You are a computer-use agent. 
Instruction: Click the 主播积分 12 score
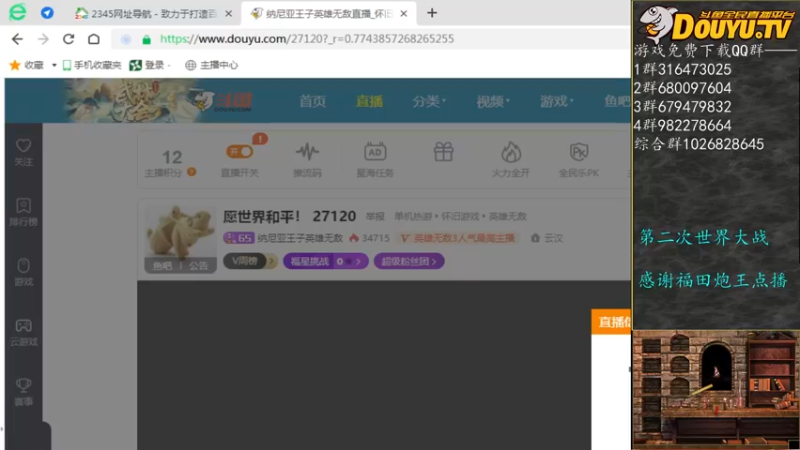172,157
